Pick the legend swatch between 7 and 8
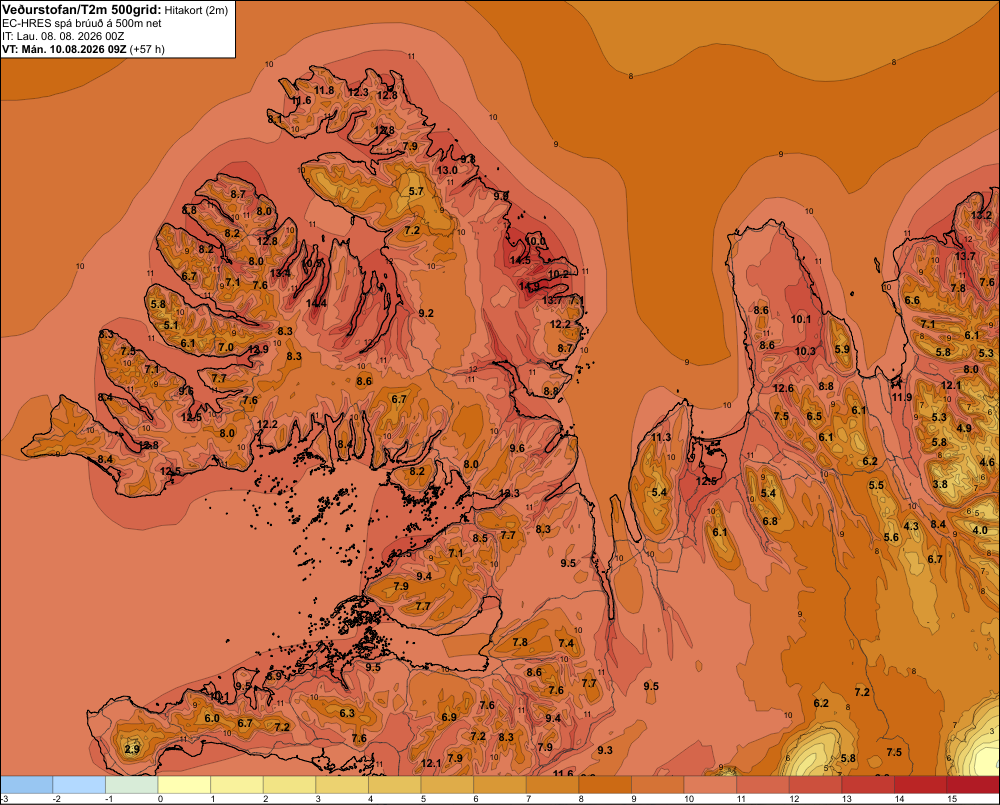 (552, 785)
